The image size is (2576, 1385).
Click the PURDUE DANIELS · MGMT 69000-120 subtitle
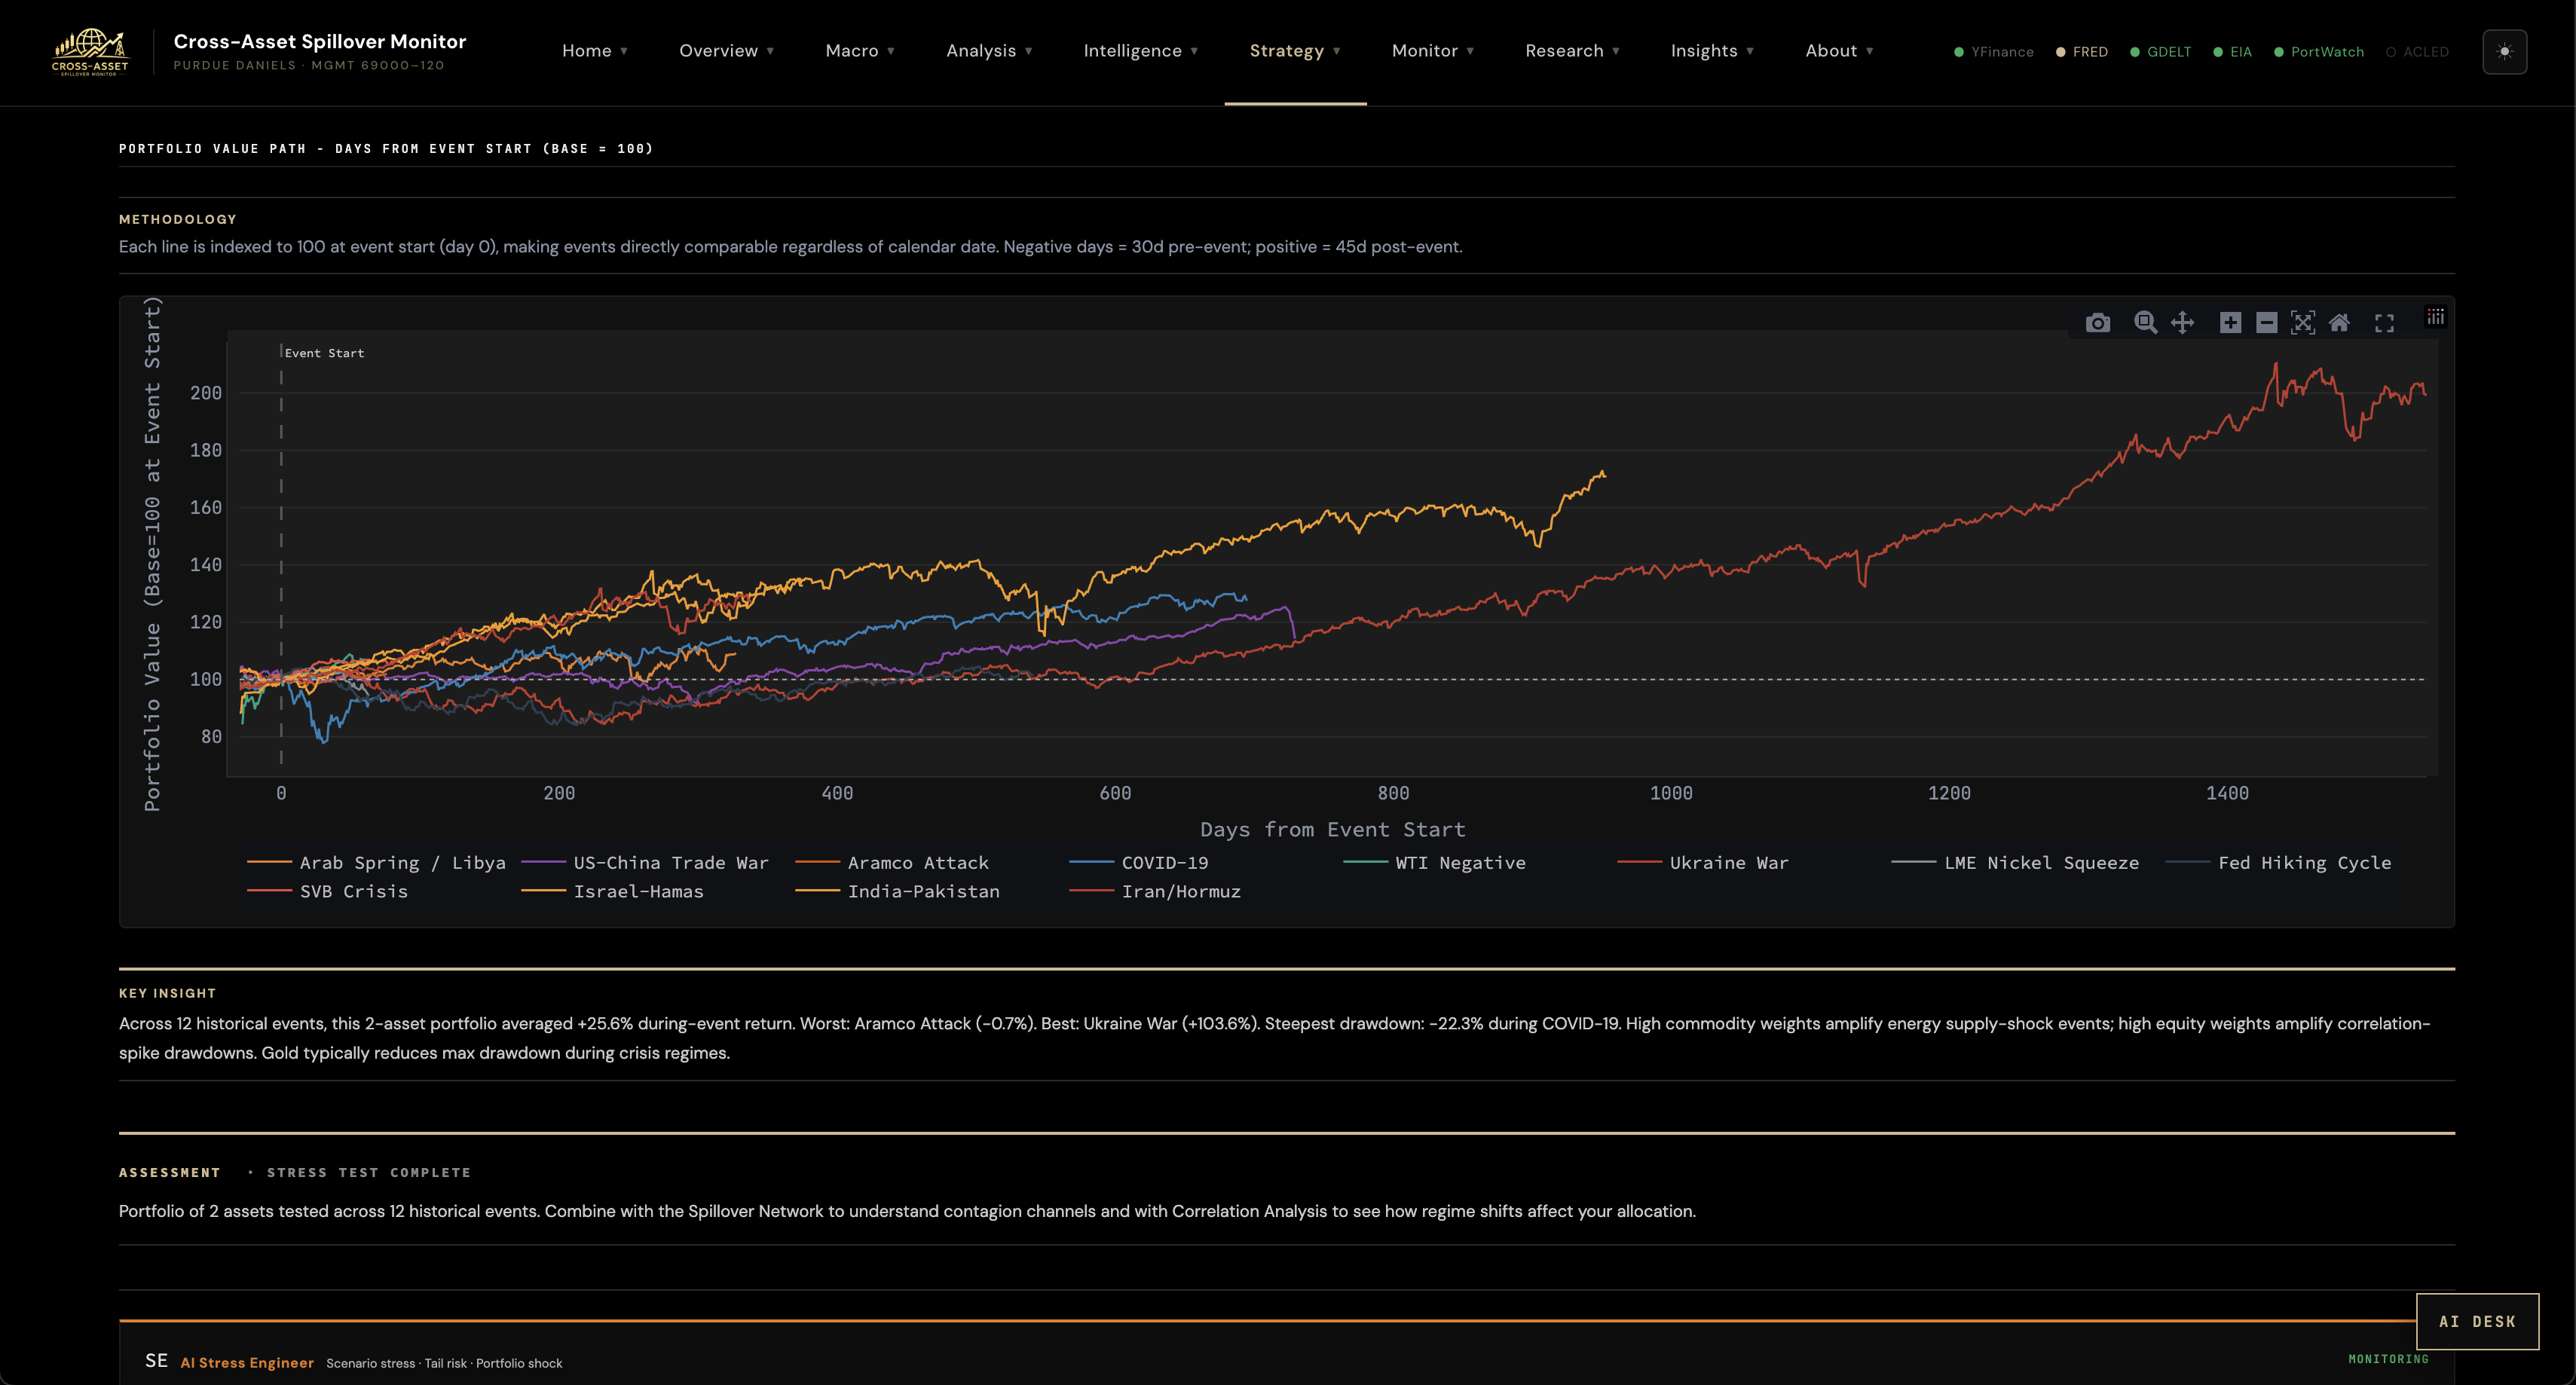point(309,65)
